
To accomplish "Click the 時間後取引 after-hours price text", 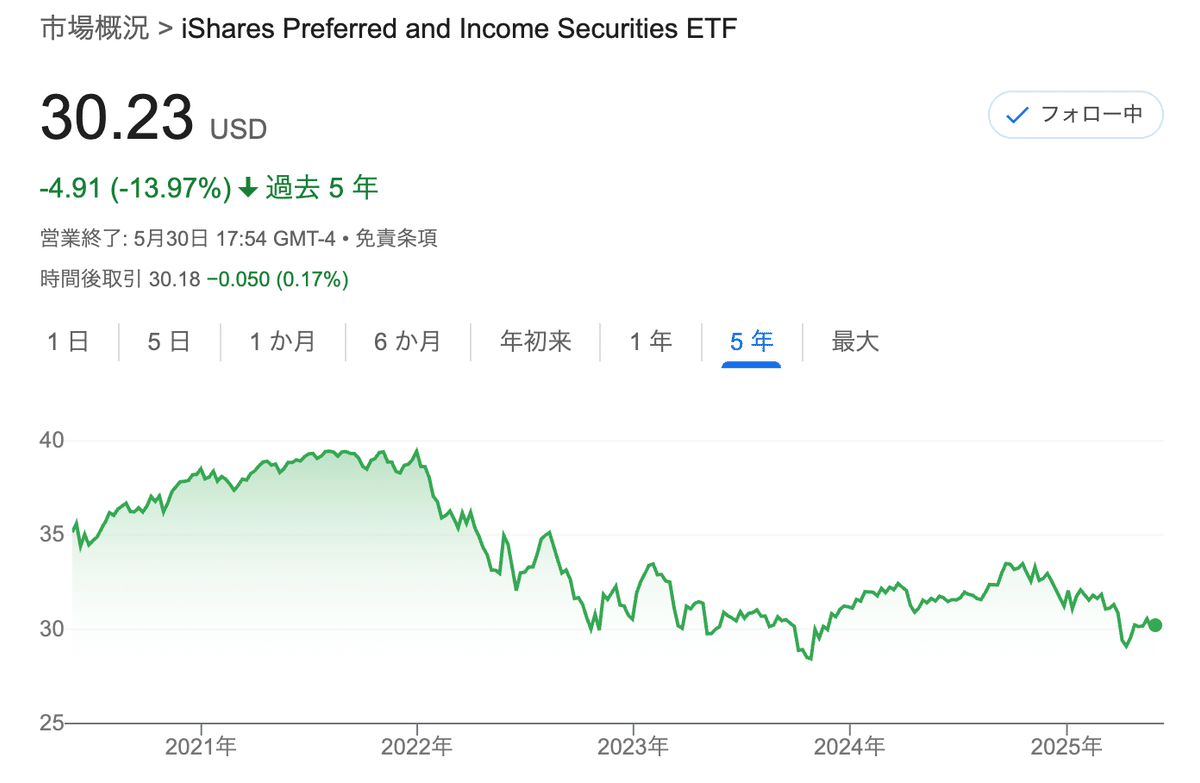I will 87,279.
